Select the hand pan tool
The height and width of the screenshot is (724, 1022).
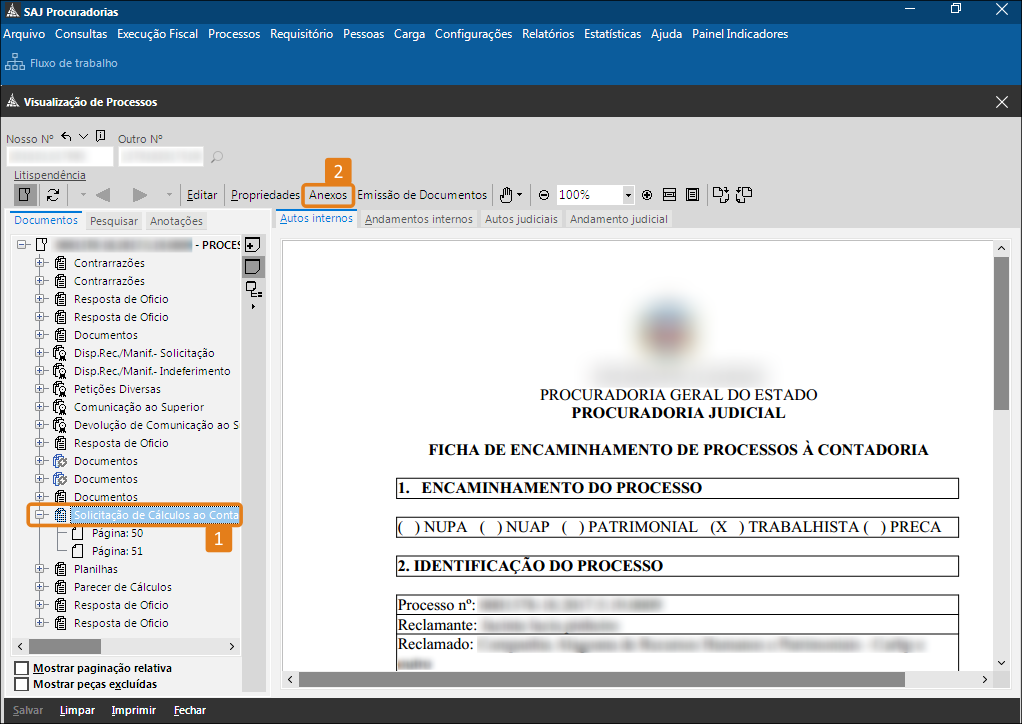[x=507, y=195]
